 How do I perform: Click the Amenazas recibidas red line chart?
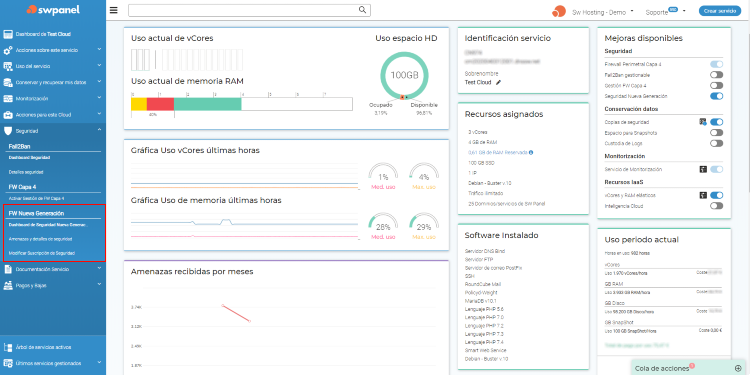pyautogui.click(x=236, y=313)
